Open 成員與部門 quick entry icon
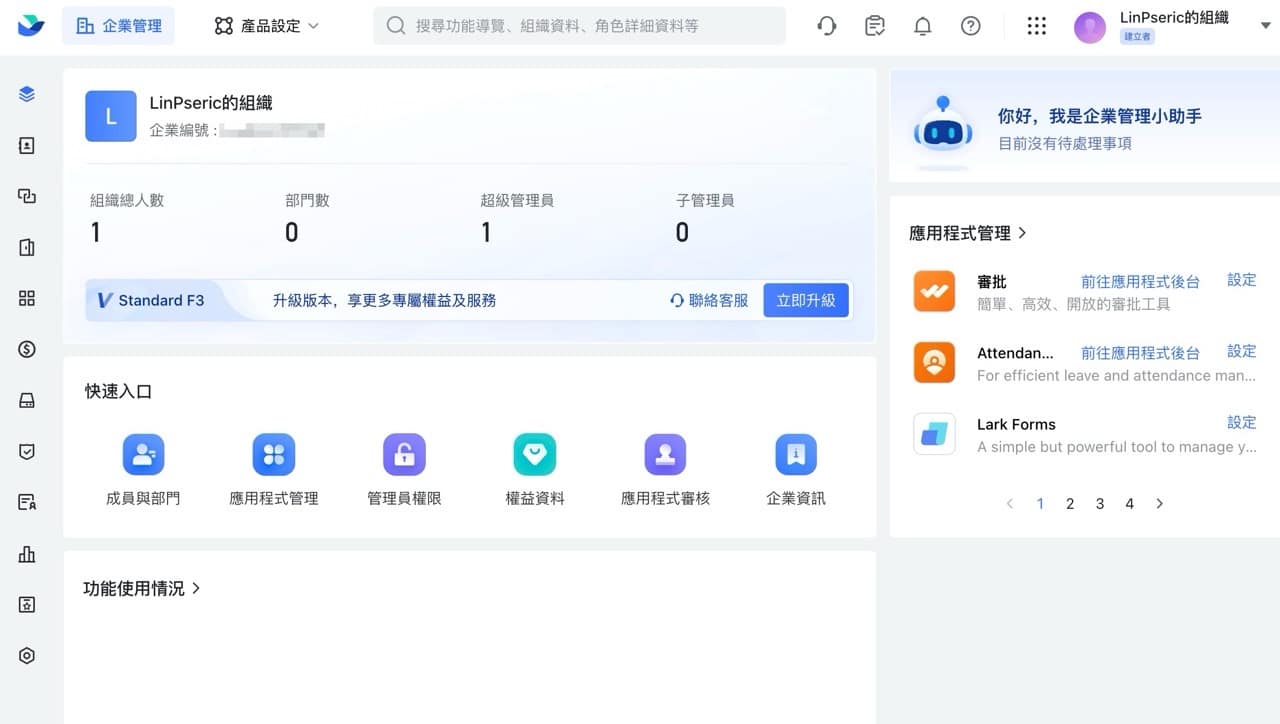Viewport: 1280px width, 724px height. (143, 455)
